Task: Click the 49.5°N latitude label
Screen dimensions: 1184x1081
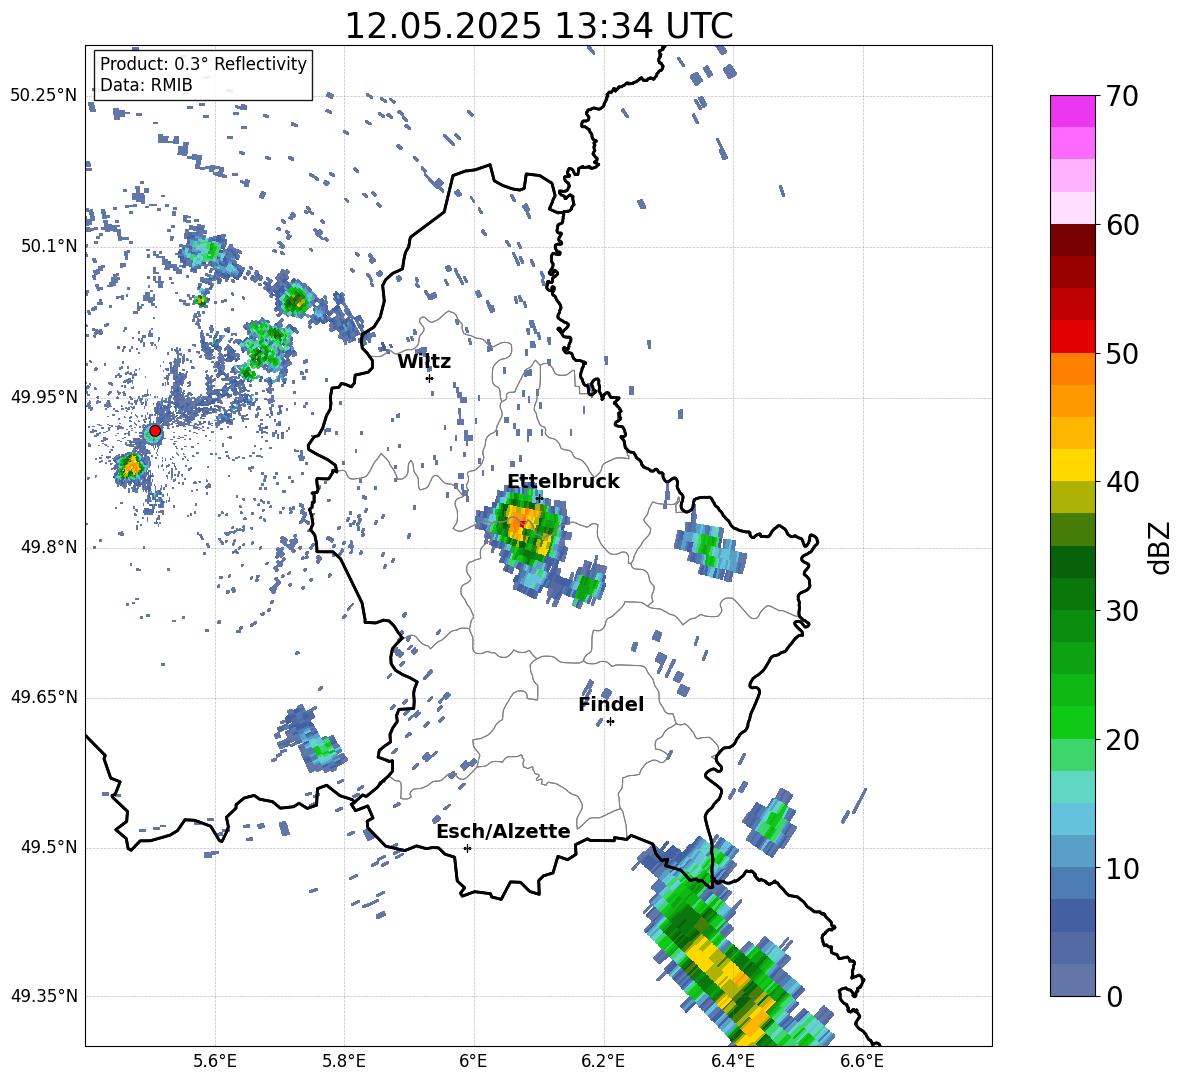Action: 49,847
